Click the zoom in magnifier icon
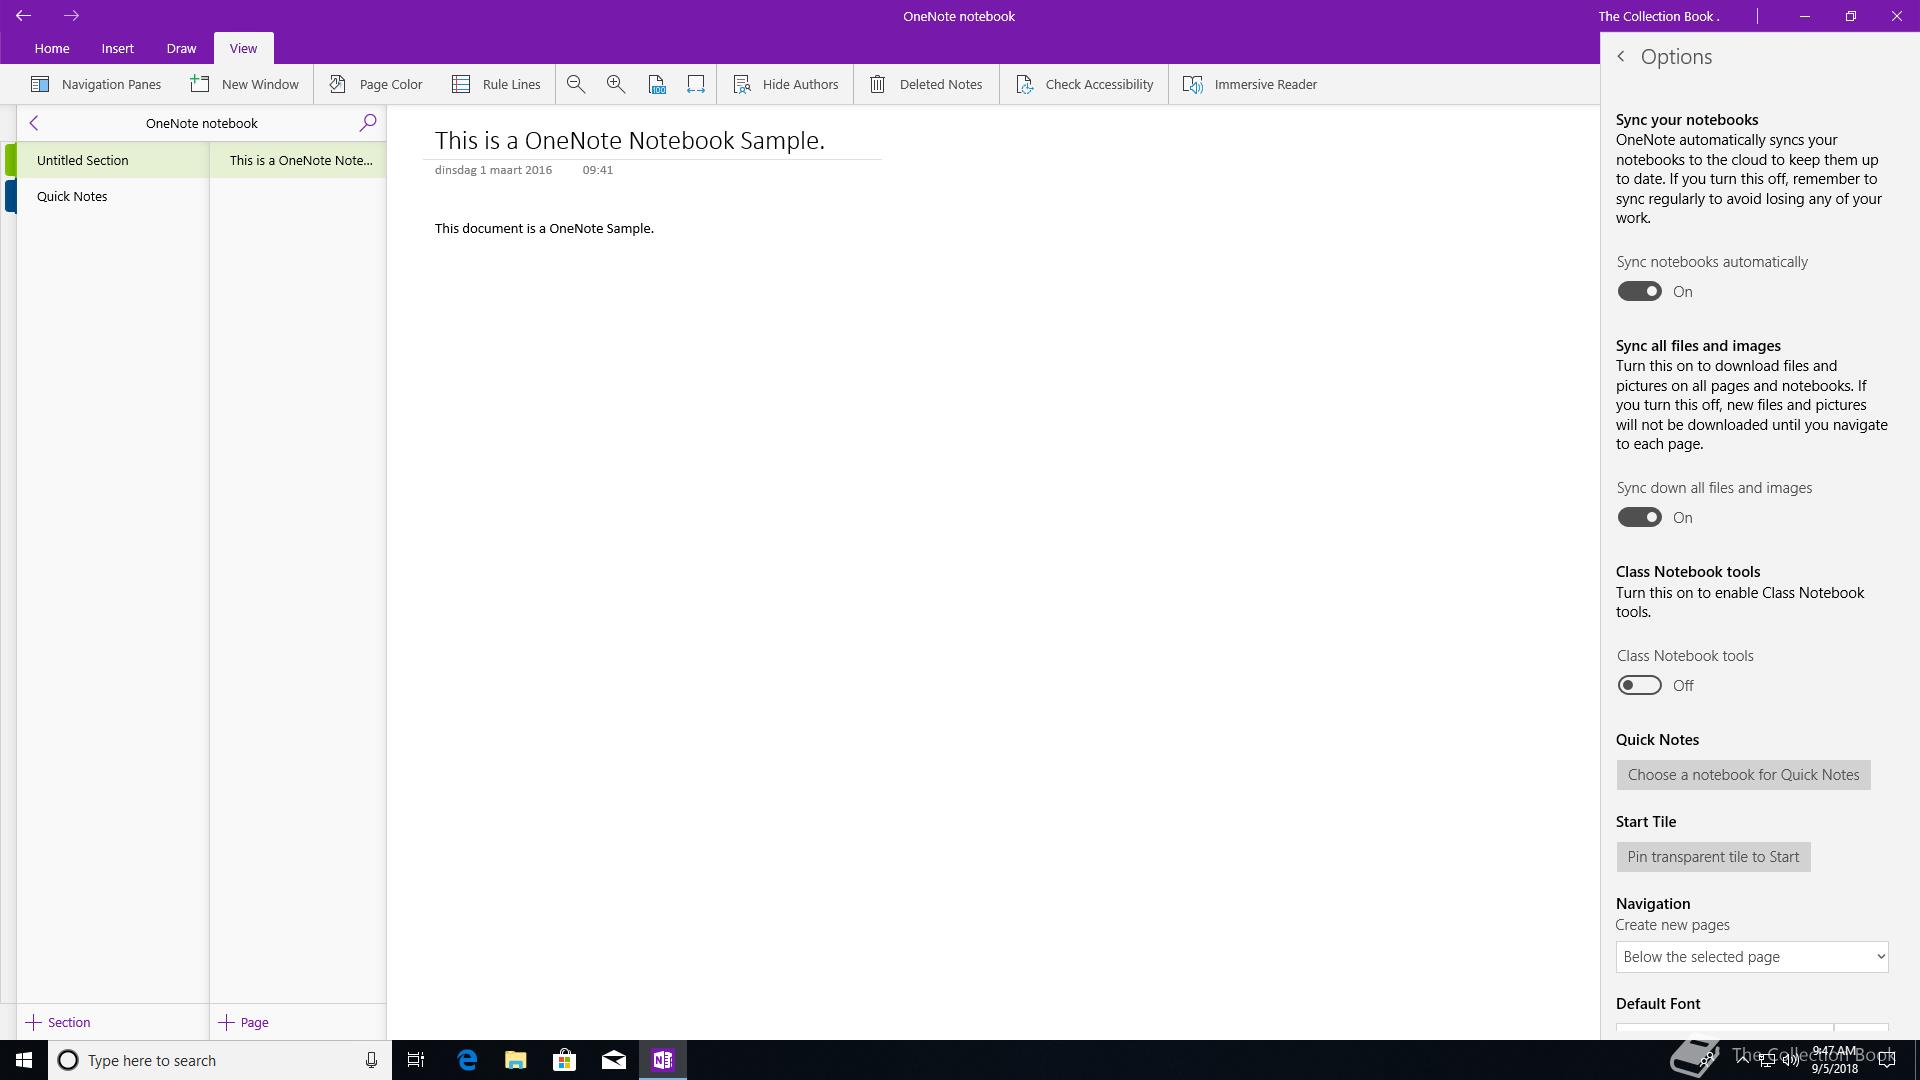This screenshot has height=1080, width=1920. (x=616, y=85)
